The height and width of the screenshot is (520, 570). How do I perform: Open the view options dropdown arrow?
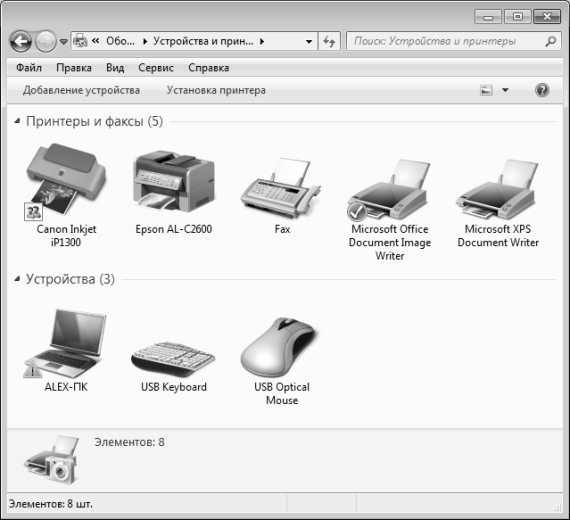505,90
